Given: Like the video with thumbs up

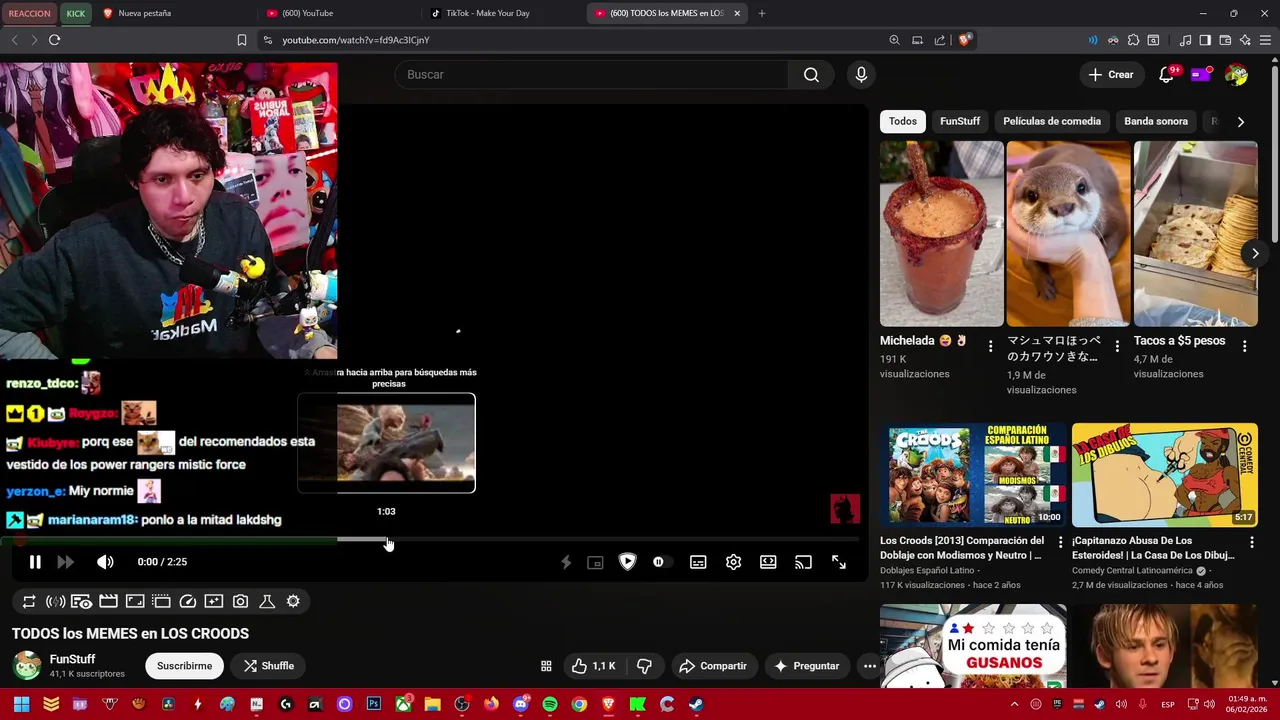Looking at the screenshot, I should (593, 666).
